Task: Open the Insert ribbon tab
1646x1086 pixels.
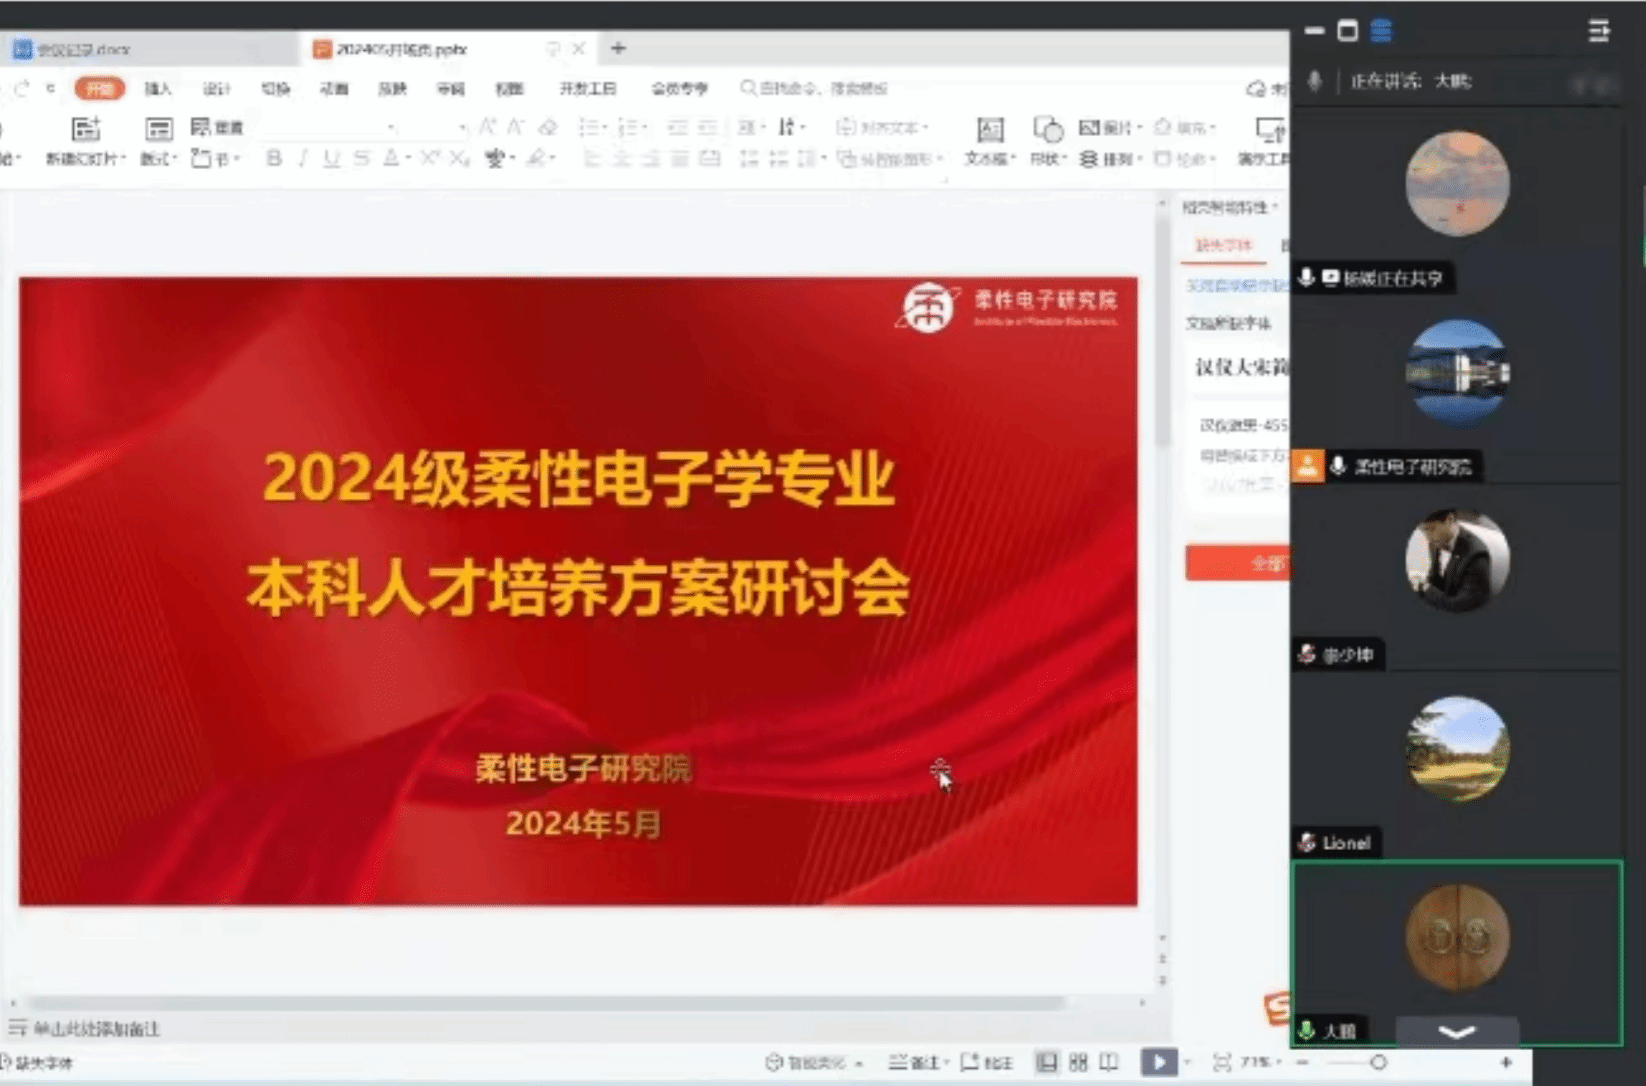Action: [x=158, y=89]
